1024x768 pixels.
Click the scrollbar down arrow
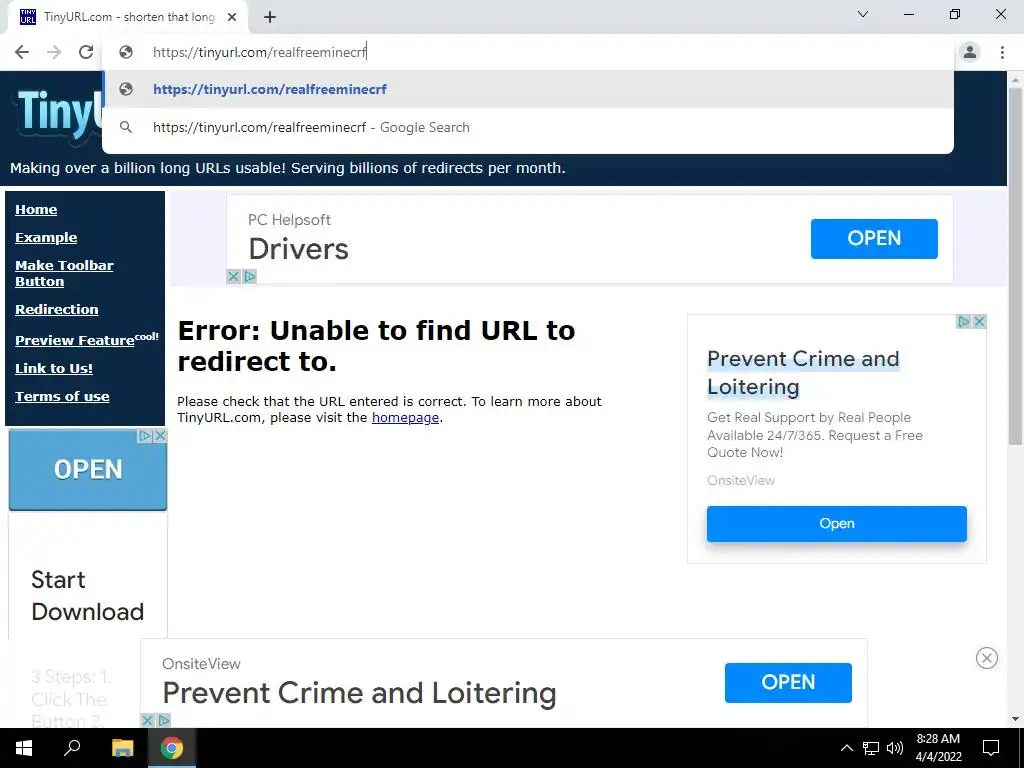pos(1015,719)
